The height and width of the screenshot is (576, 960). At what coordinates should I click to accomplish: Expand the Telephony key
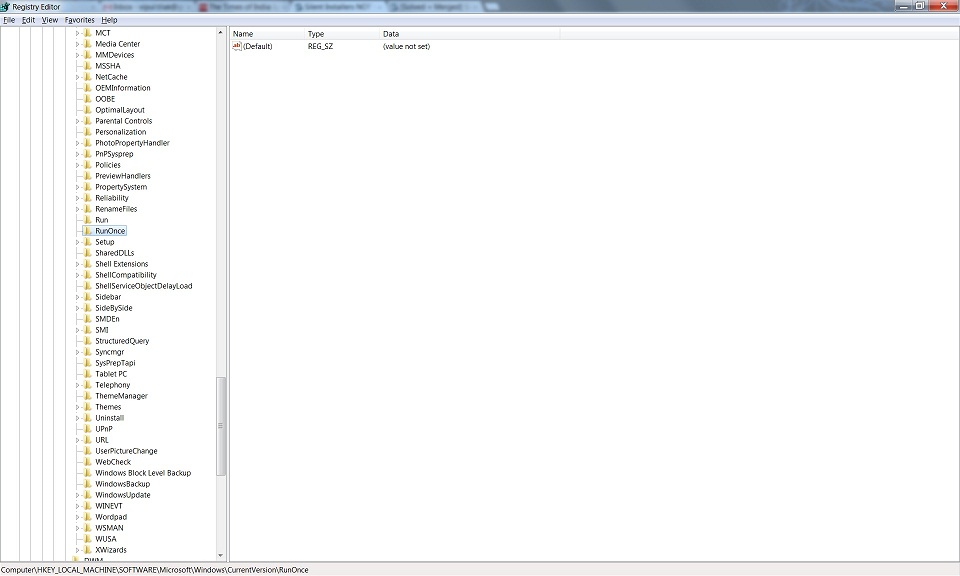pos(77,385)
